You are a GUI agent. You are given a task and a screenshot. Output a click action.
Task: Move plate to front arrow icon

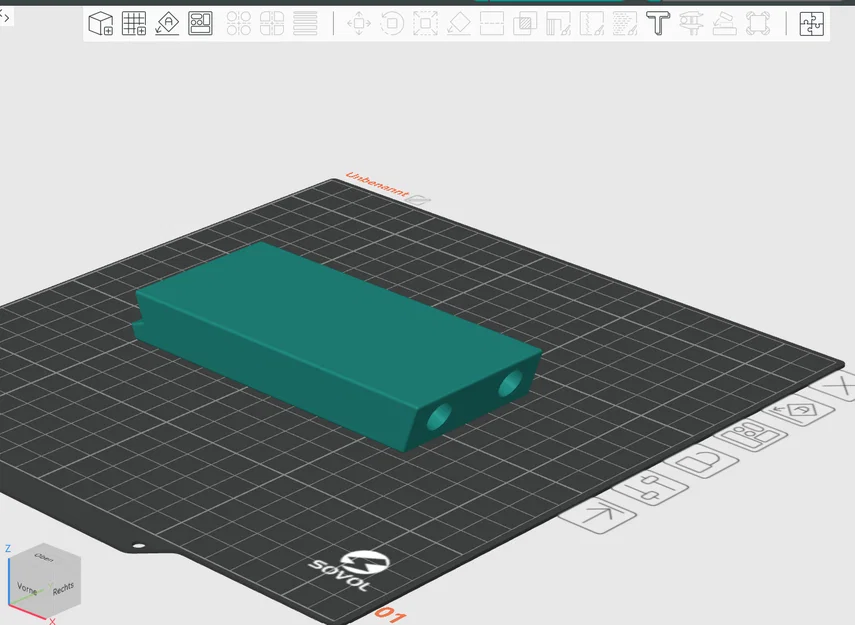(598, 514)
